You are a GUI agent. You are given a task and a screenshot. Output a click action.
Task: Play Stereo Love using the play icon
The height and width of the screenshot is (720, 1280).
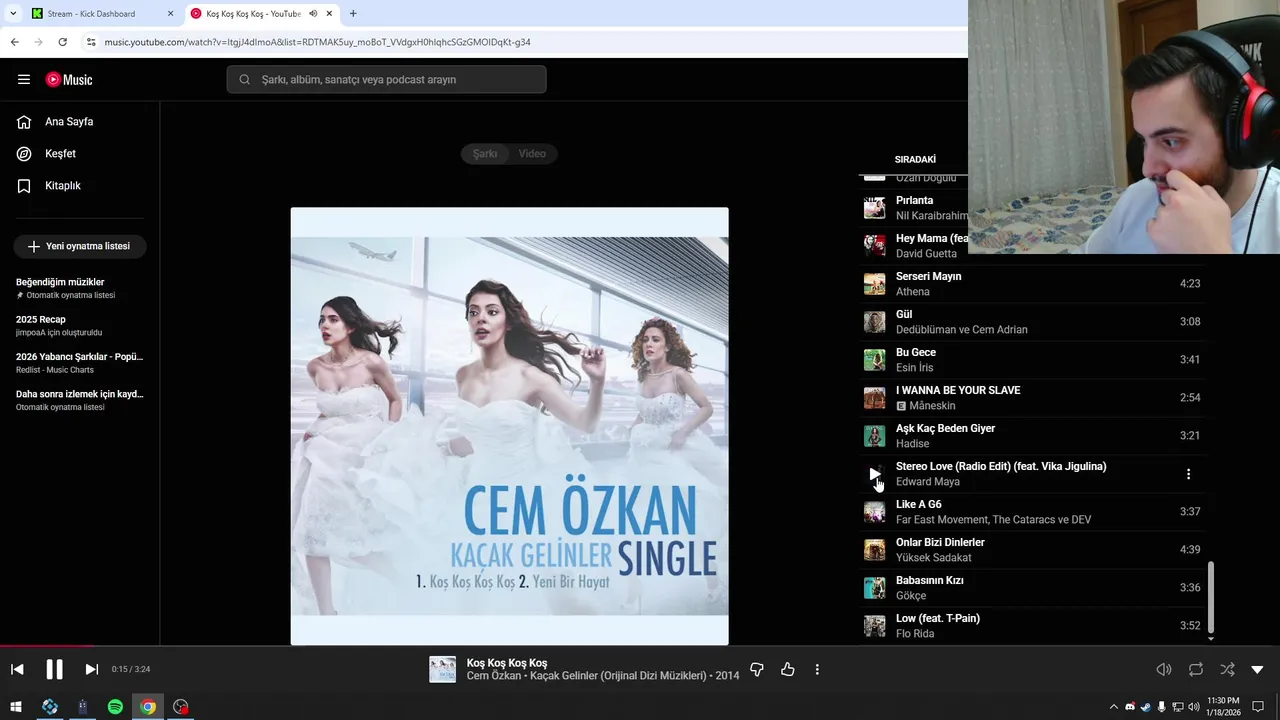pyautogui.click(x=875, y=474)
